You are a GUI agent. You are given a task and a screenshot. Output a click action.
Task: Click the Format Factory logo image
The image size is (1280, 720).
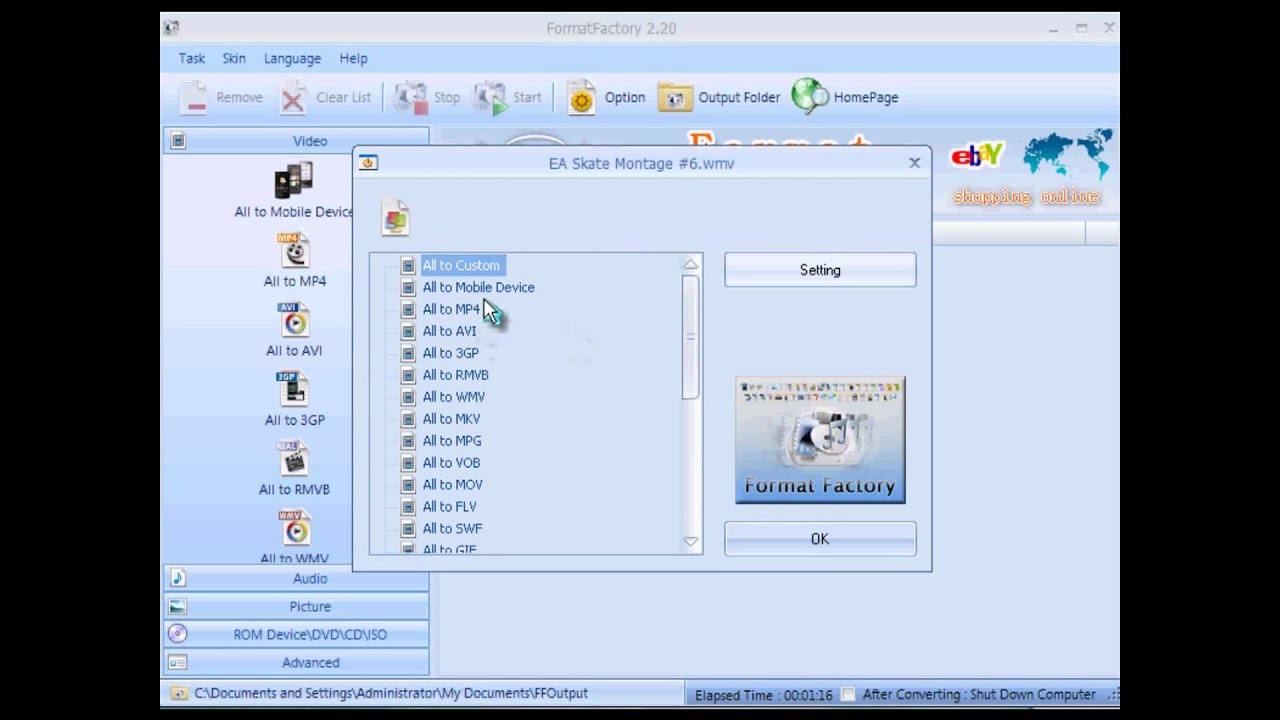(x=820, y=440)
